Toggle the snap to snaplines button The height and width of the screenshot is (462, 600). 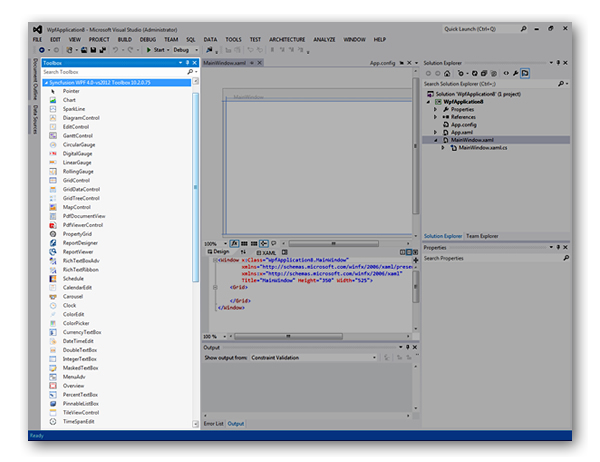[x=264, y=243]
